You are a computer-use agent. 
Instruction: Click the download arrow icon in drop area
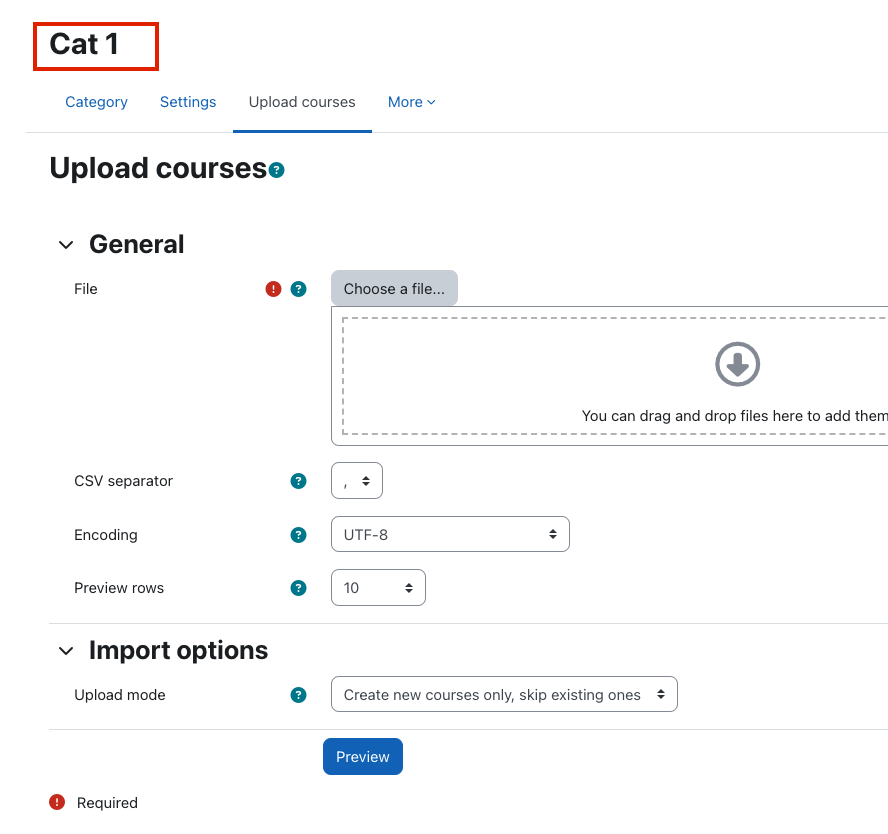click(x=737, y=365)
